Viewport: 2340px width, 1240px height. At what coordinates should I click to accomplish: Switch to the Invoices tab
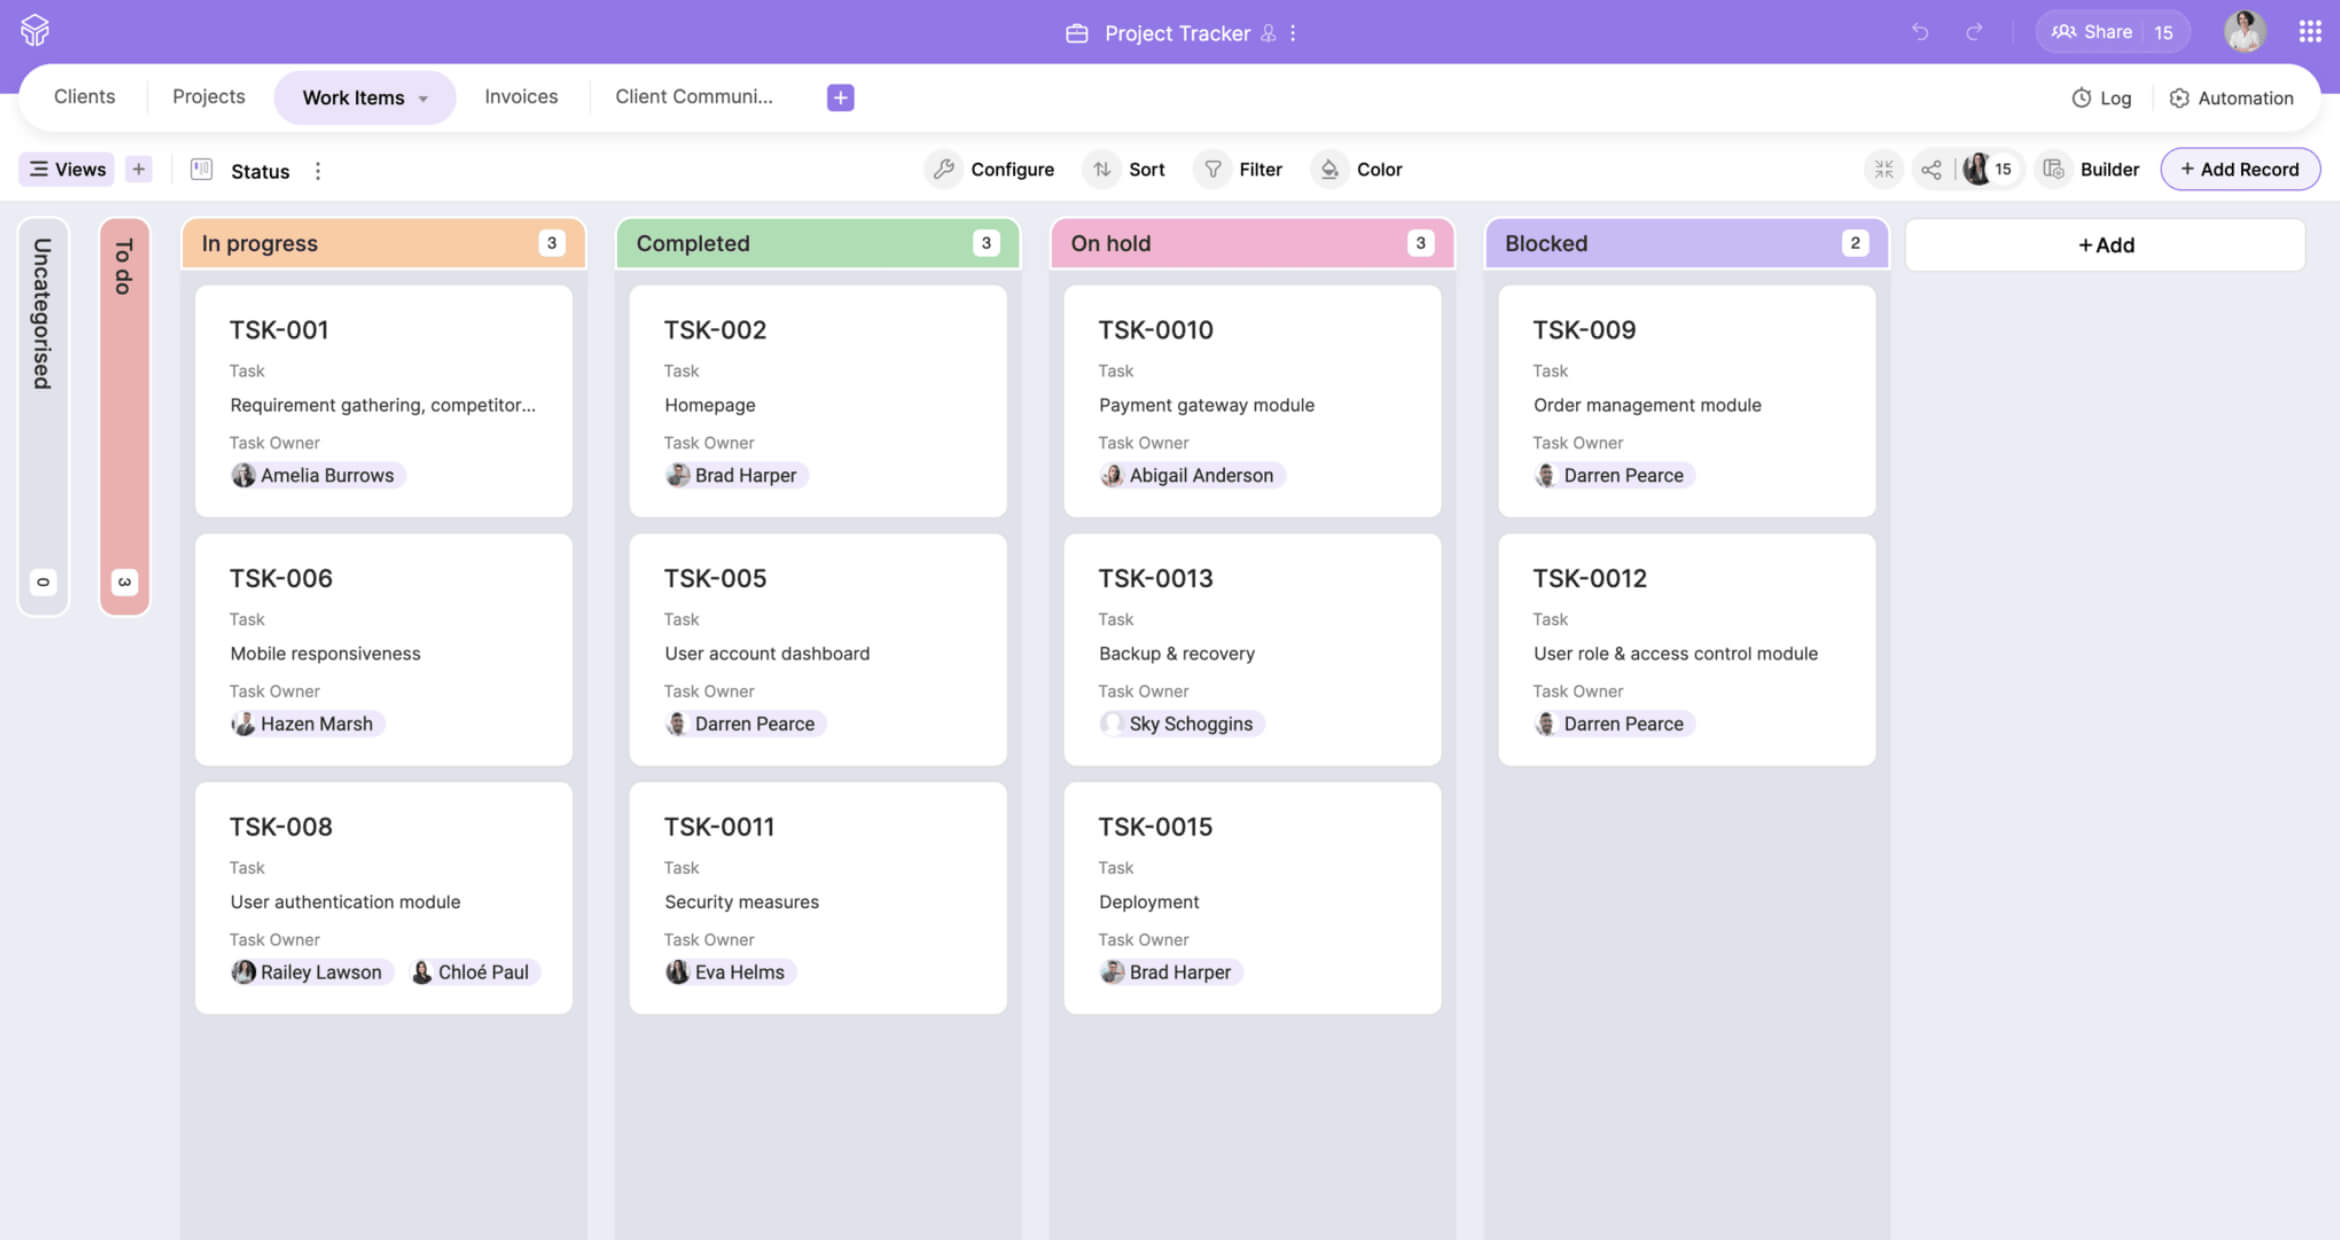[521, 97]
